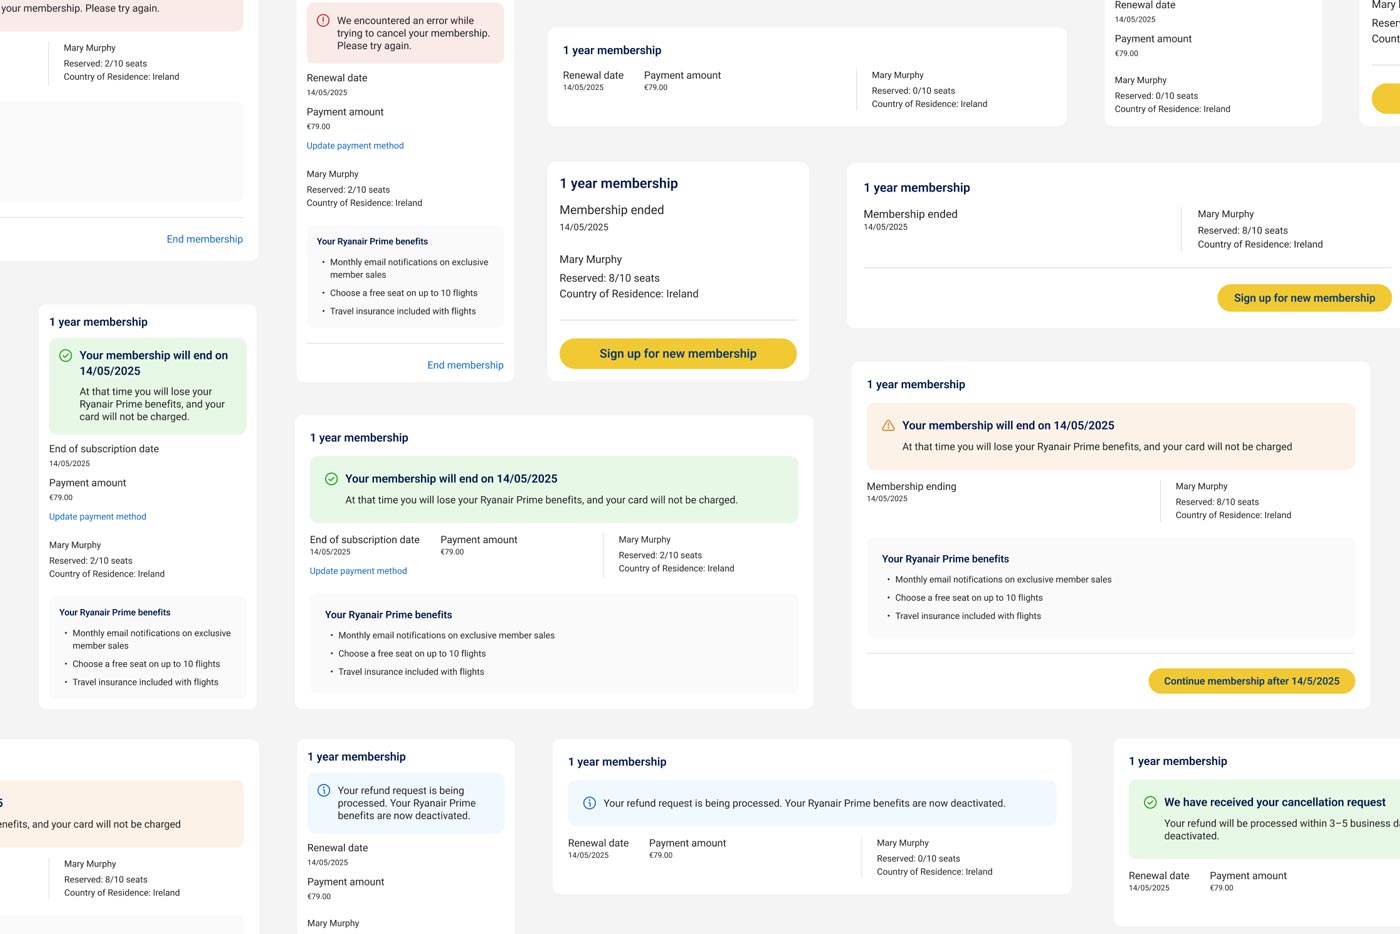Viewport: 1400px width, 934px height.
Task: Click End membership below the Ryanair Prime benefits list
Action: pyautogui.click(x=465, y=365)
